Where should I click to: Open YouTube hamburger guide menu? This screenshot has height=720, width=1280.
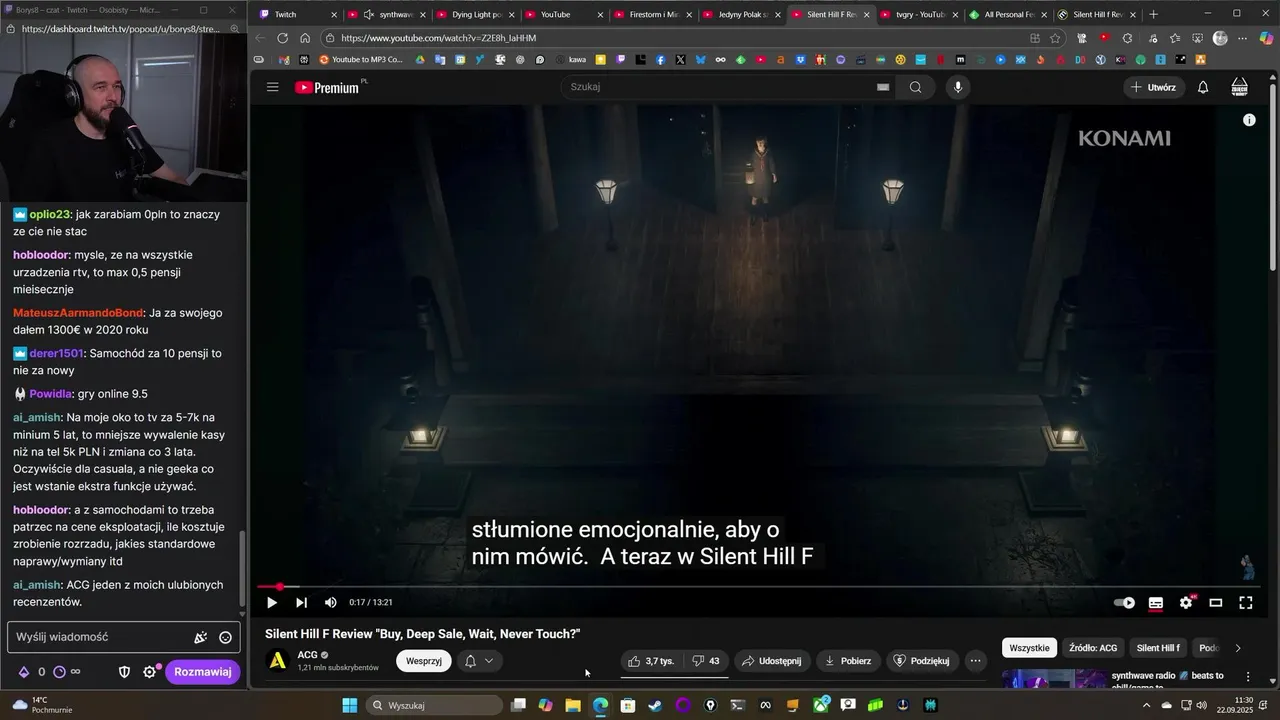272,87
